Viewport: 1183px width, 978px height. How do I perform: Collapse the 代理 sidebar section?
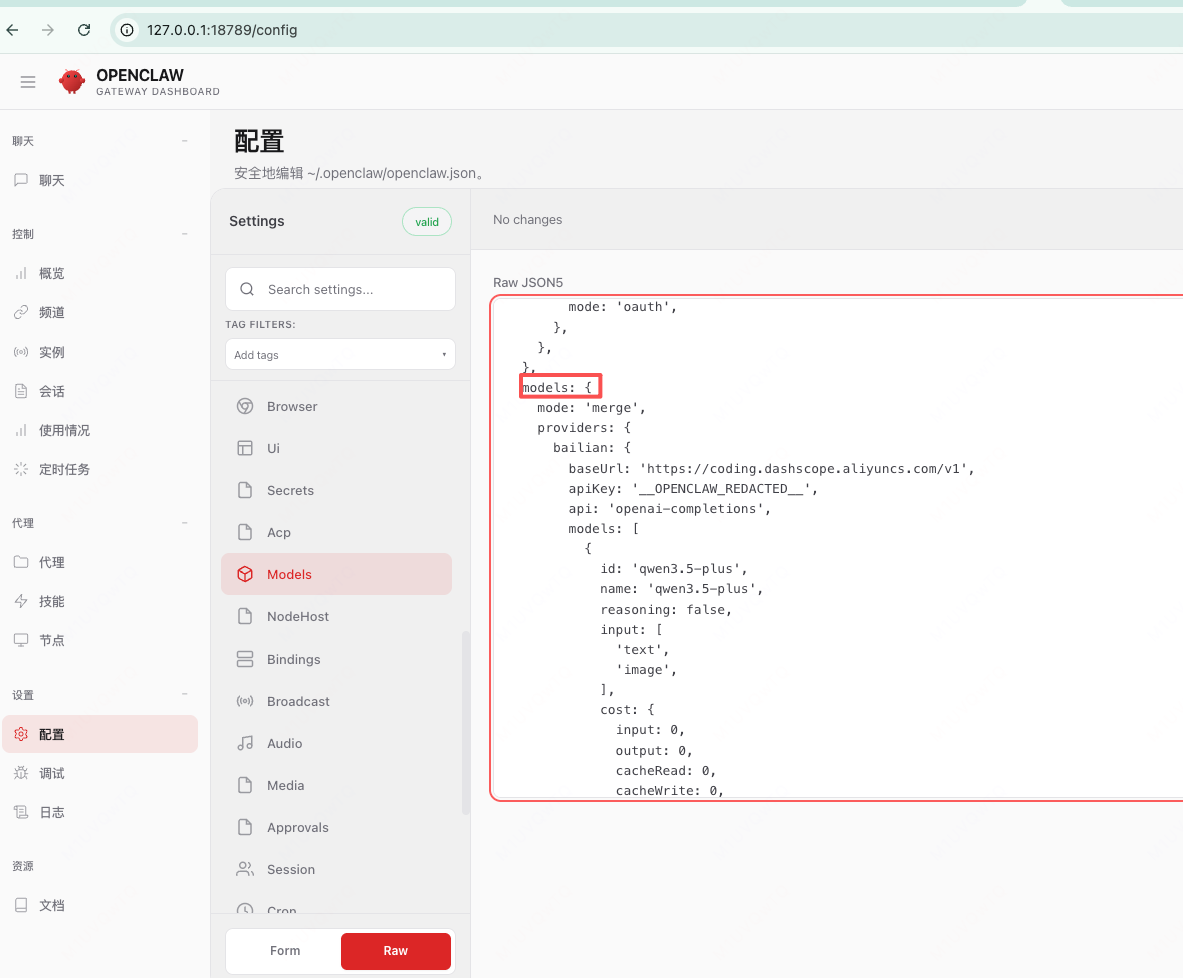[x=185, y=523]
